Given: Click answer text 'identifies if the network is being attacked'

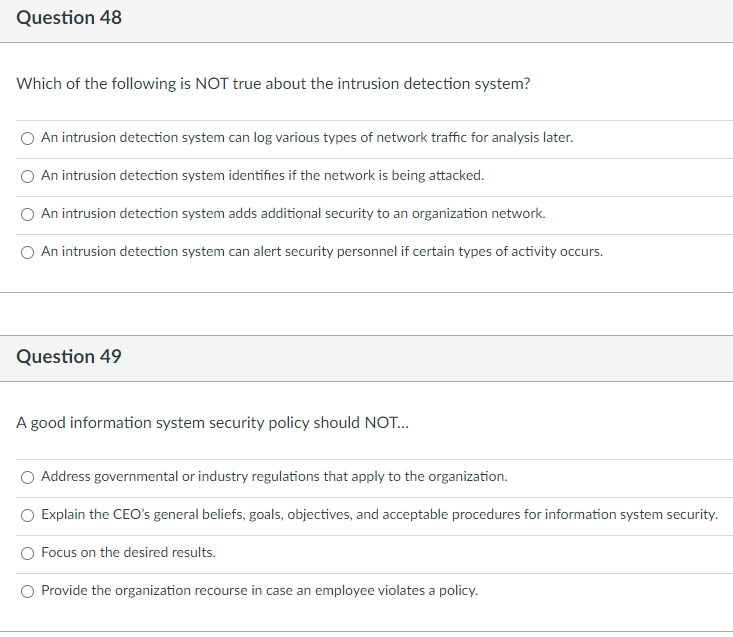Looking at the screenshot, I should (262, 176).
